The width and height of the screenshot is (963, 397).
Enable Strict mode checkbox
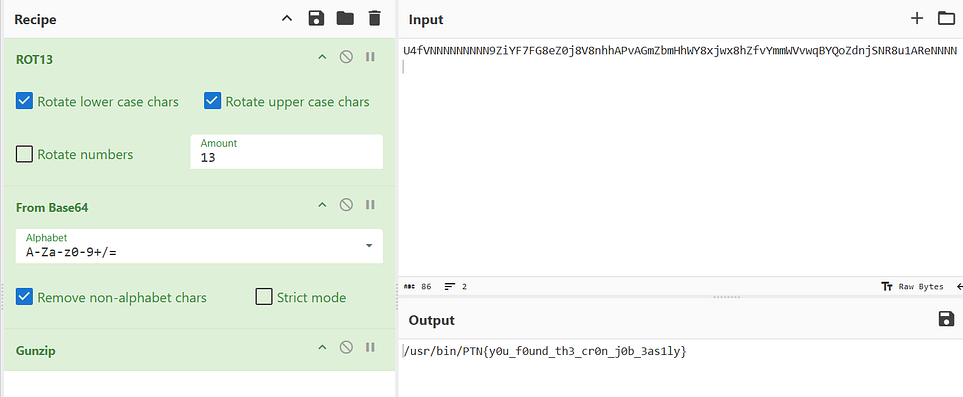coord(263,297)
